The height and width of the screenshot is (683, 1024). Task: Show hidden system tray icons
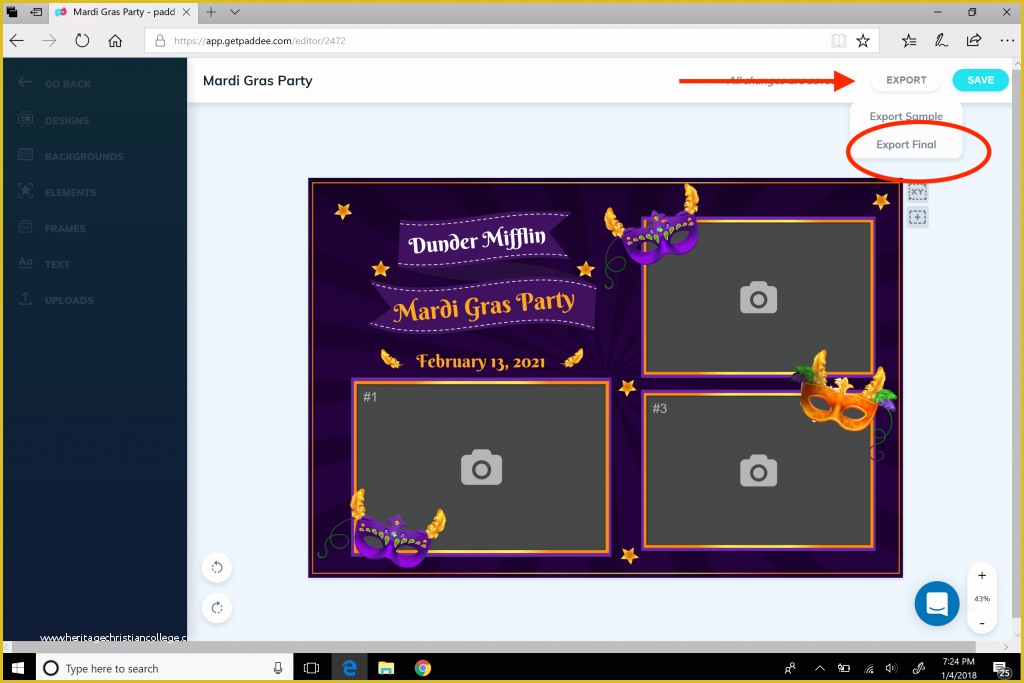[820, 668]
